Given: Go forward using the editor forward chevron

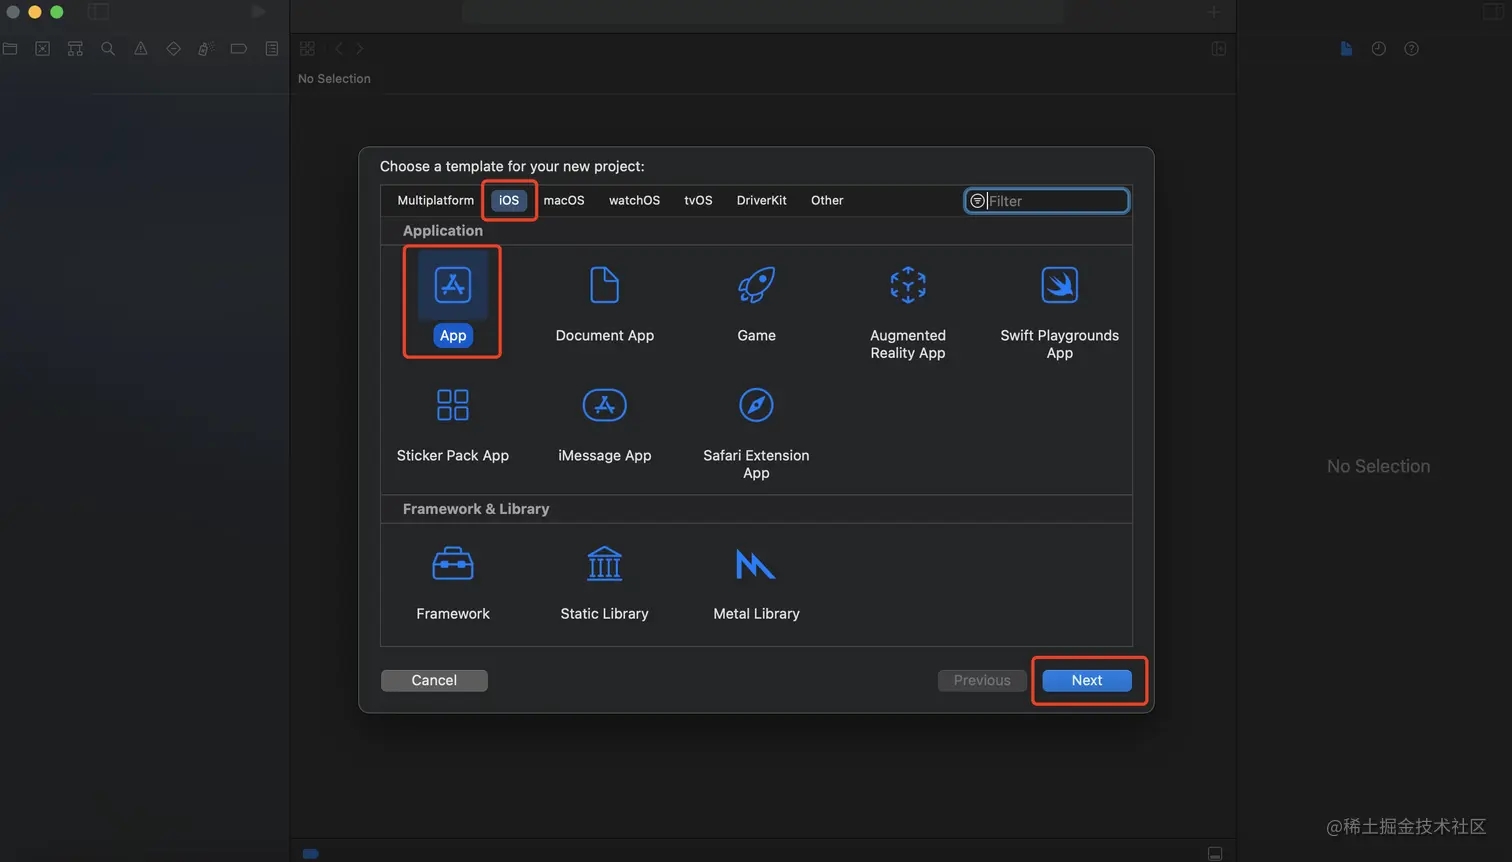Looking at the screenshot, I should [x=360, y=48].
